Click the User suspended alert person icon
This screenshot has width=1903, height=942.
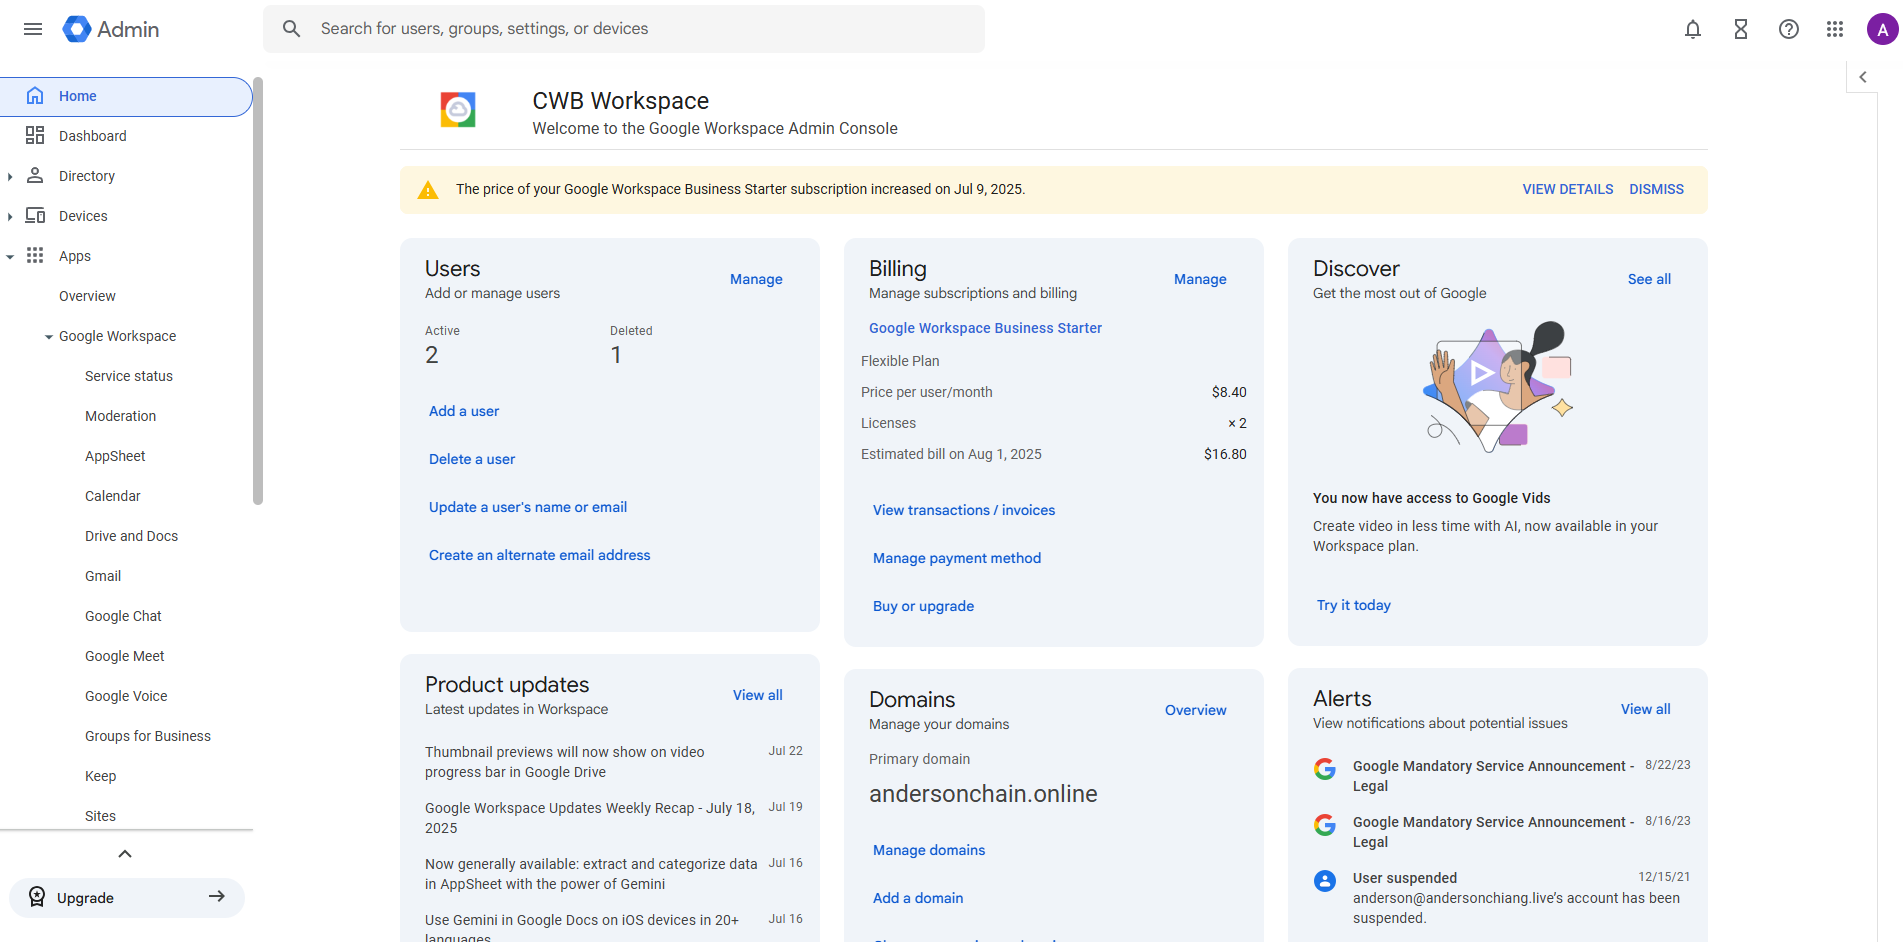coord(1325,881)
